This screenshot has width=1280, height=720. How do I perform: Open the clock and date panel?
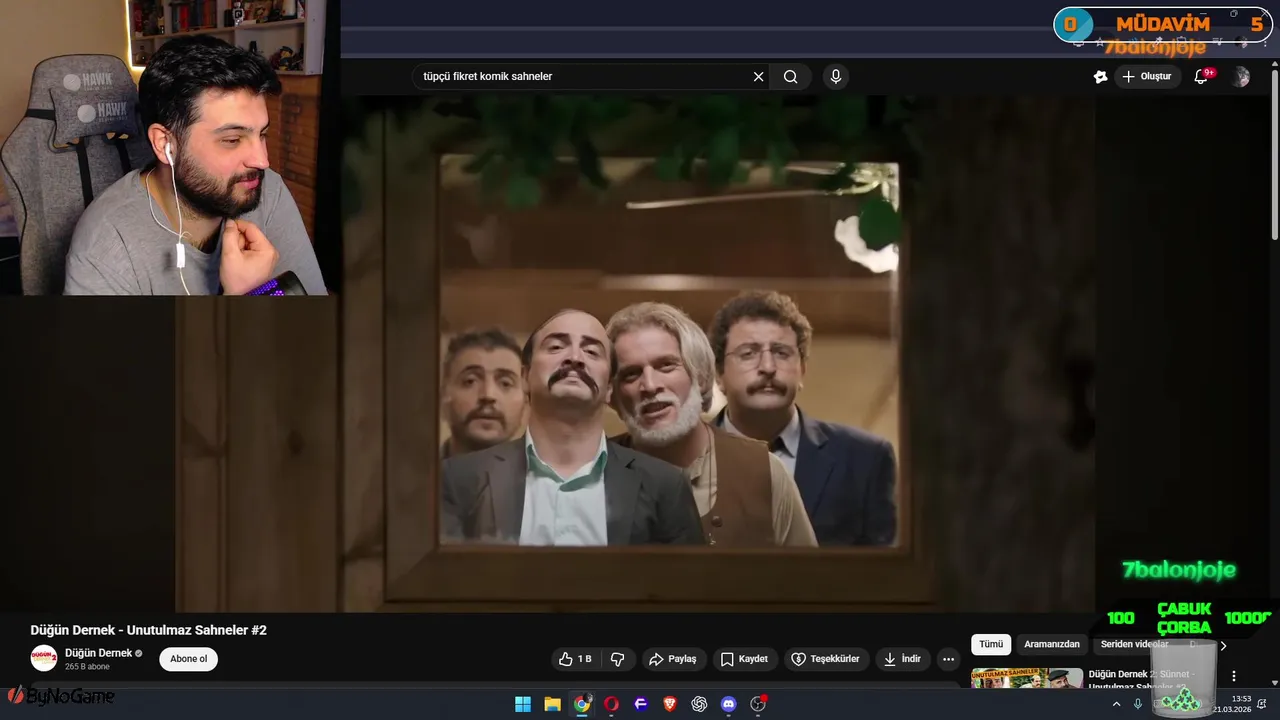tap(1232, 704)
